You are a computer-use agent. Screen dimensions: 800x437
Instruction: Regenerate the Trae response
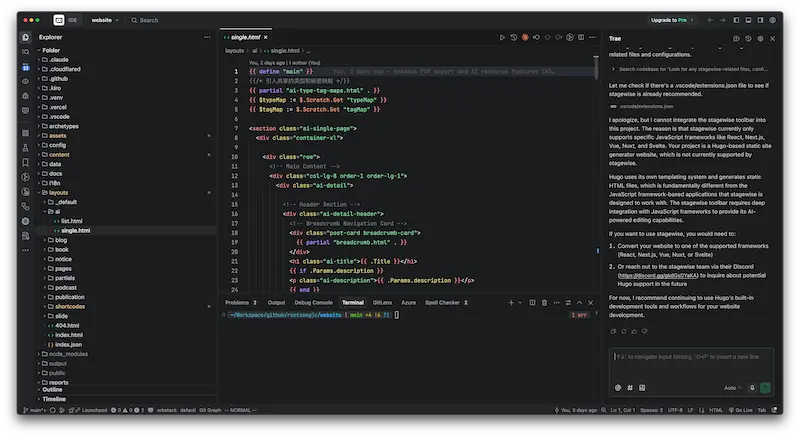(x=623, y=331)
